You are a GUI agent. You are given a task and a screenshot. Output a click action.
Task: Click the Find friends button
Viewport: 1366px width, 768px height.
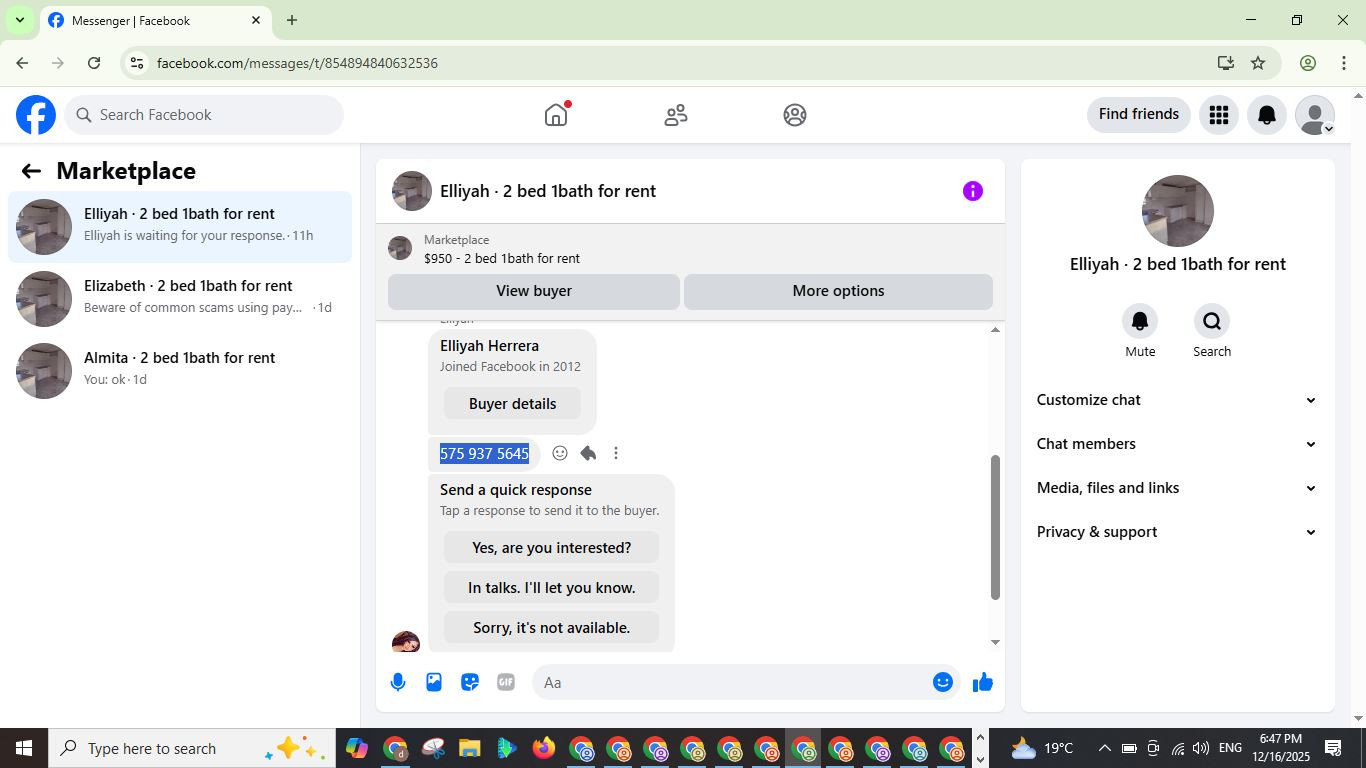point(1139,115)
